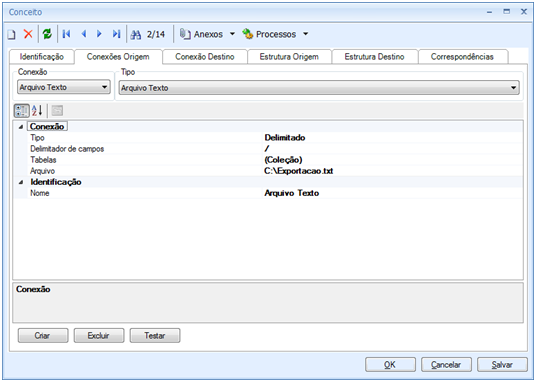Viewport: 536px width, 382px height.
Task: Go to next record arrow
Action: coord(99,34)
